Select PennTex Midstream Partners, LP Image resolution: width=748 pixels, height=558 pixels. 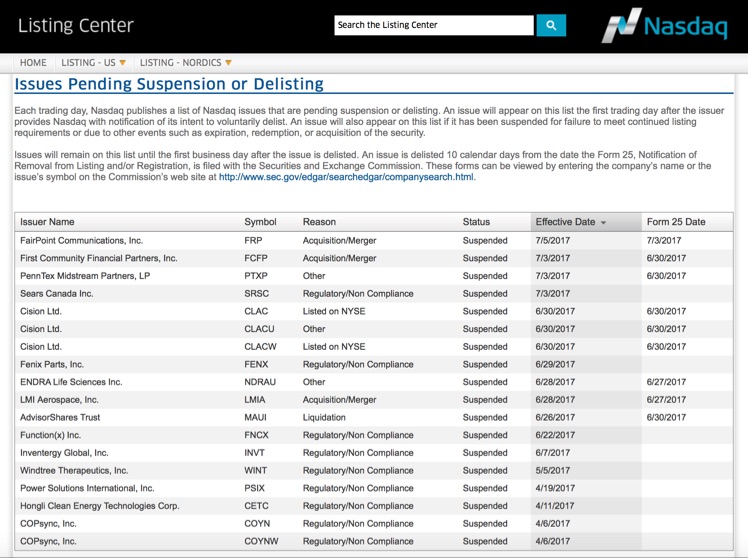(85, 276)
